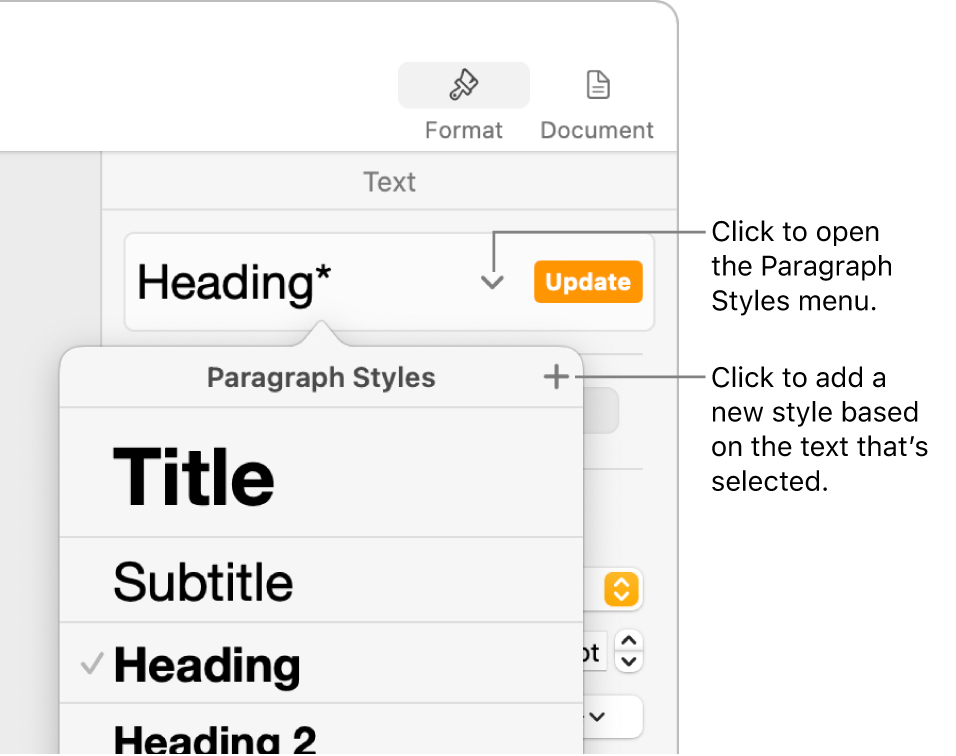956x756 pixels.
Task: Apply the Title paragraph style
Action: click(x=194, y=476)
